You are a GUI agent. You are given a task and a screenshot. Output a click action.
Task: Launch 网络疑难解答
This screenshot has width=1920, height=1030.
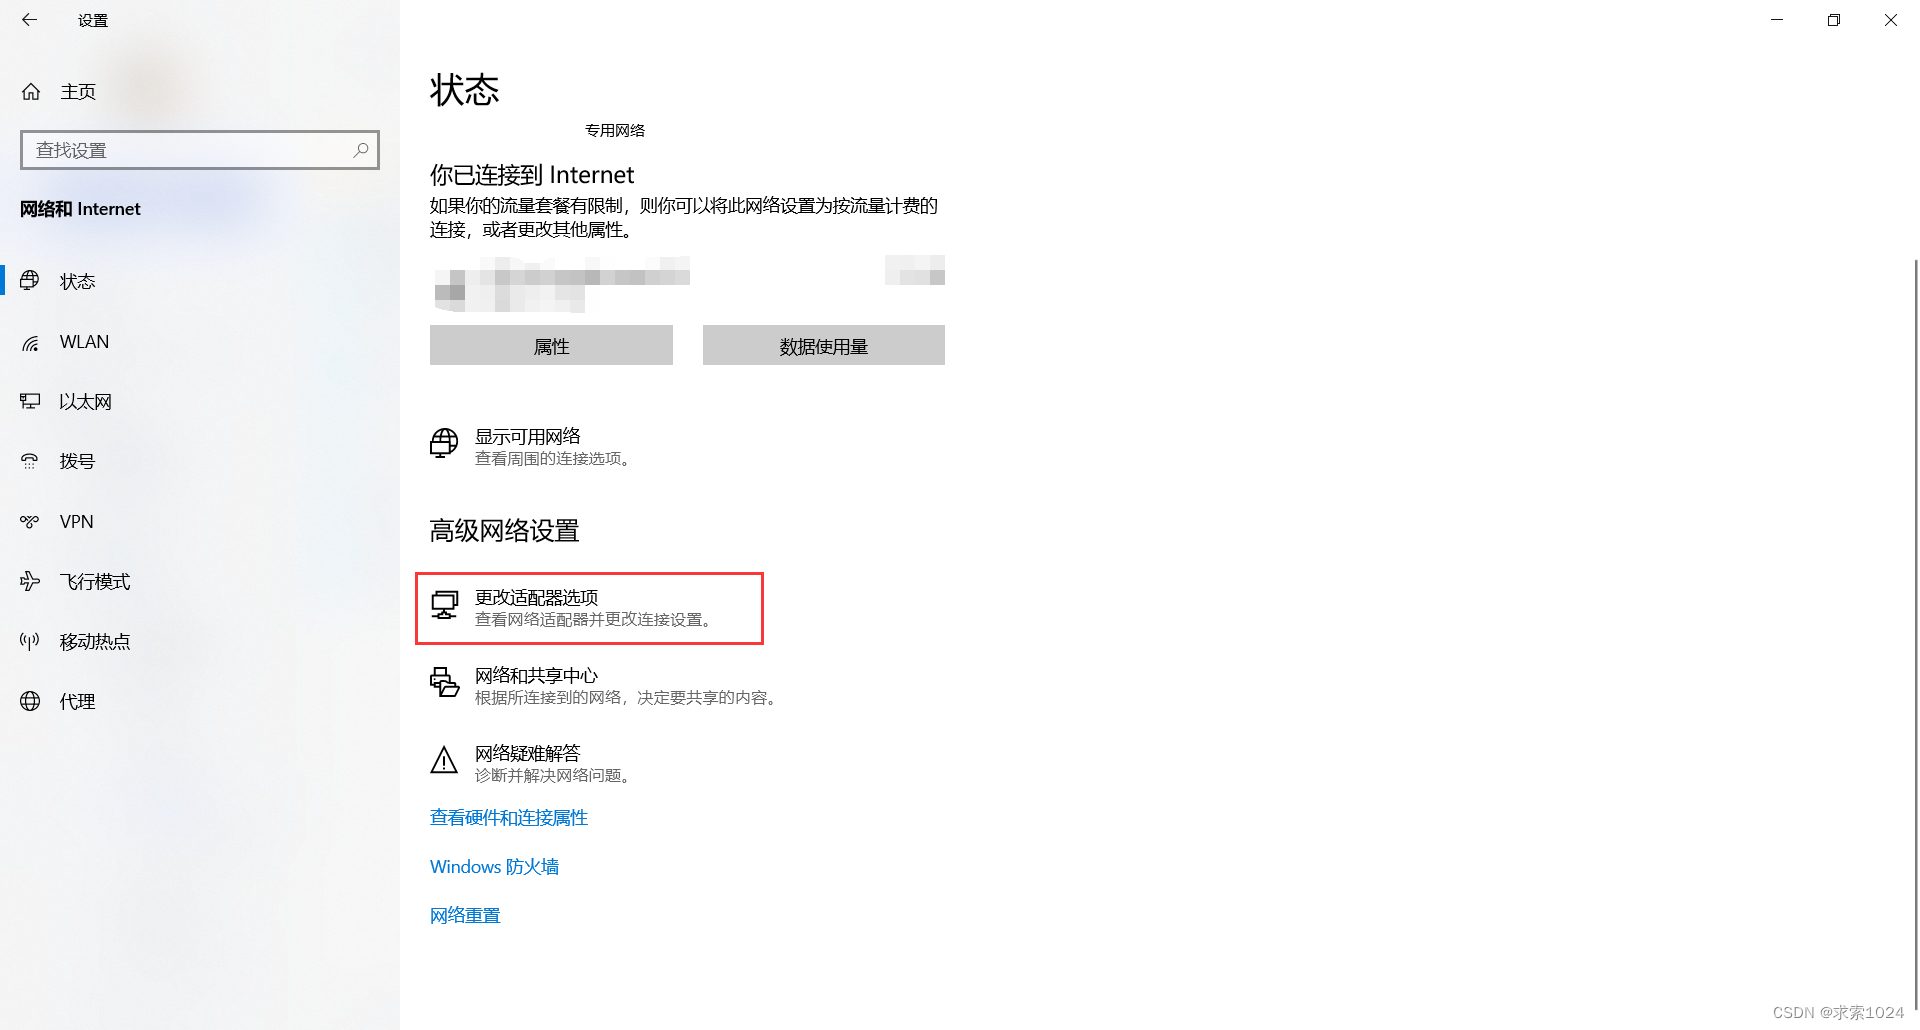click(531, 763)
